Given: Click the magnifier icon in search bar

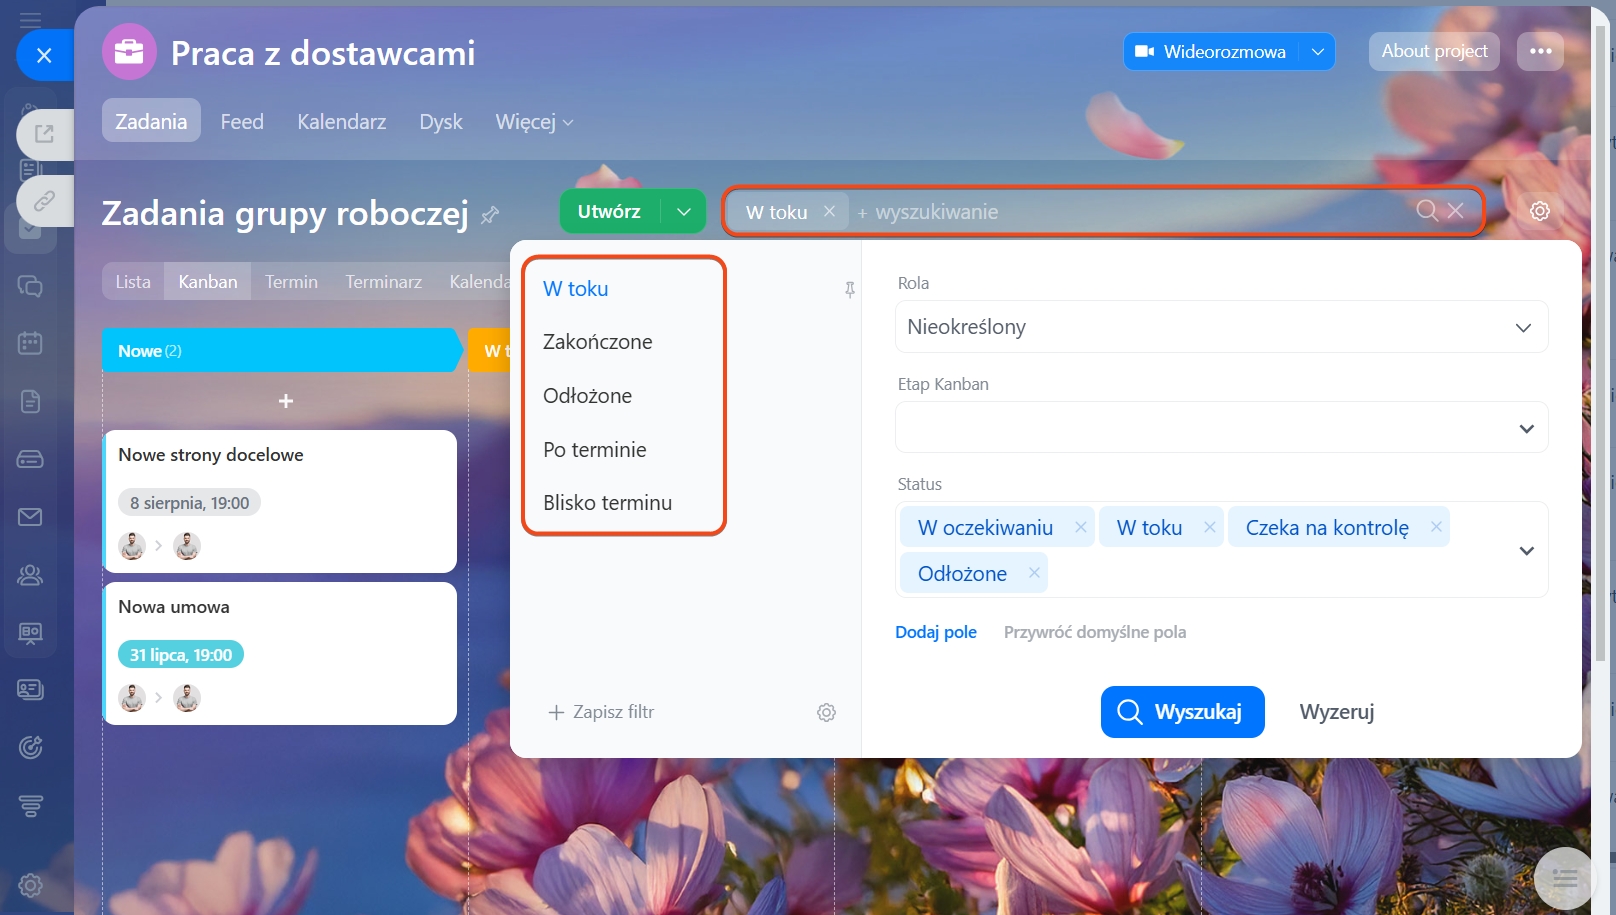Looking at the screenshot, I should pos(1427,210).
